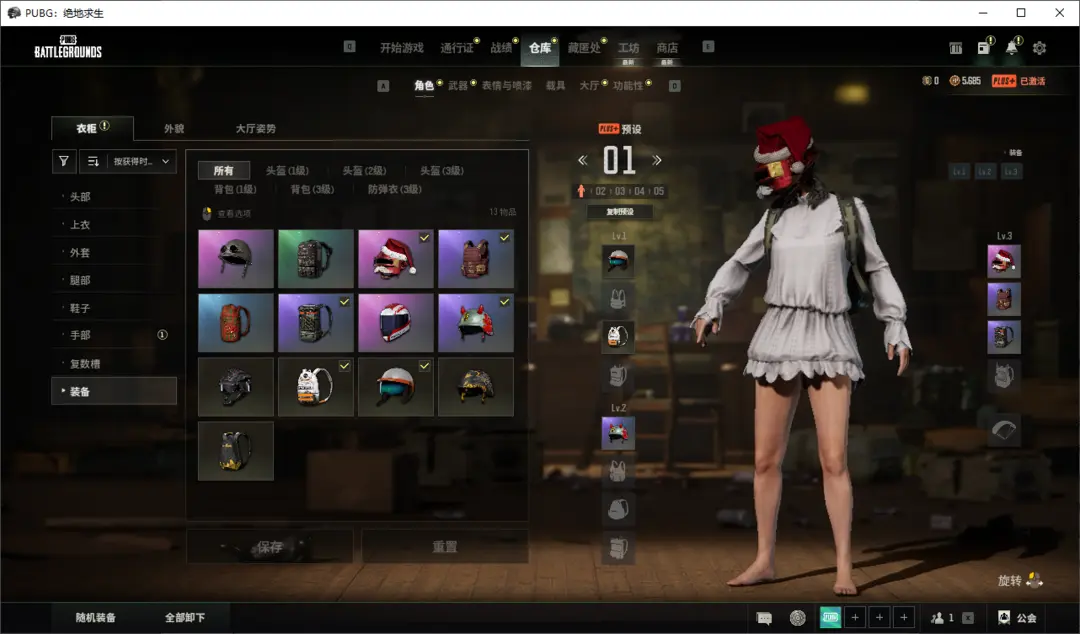Uncheck the white cartoon backpack item
The image size is (1080, 634).
click(315, 387)
